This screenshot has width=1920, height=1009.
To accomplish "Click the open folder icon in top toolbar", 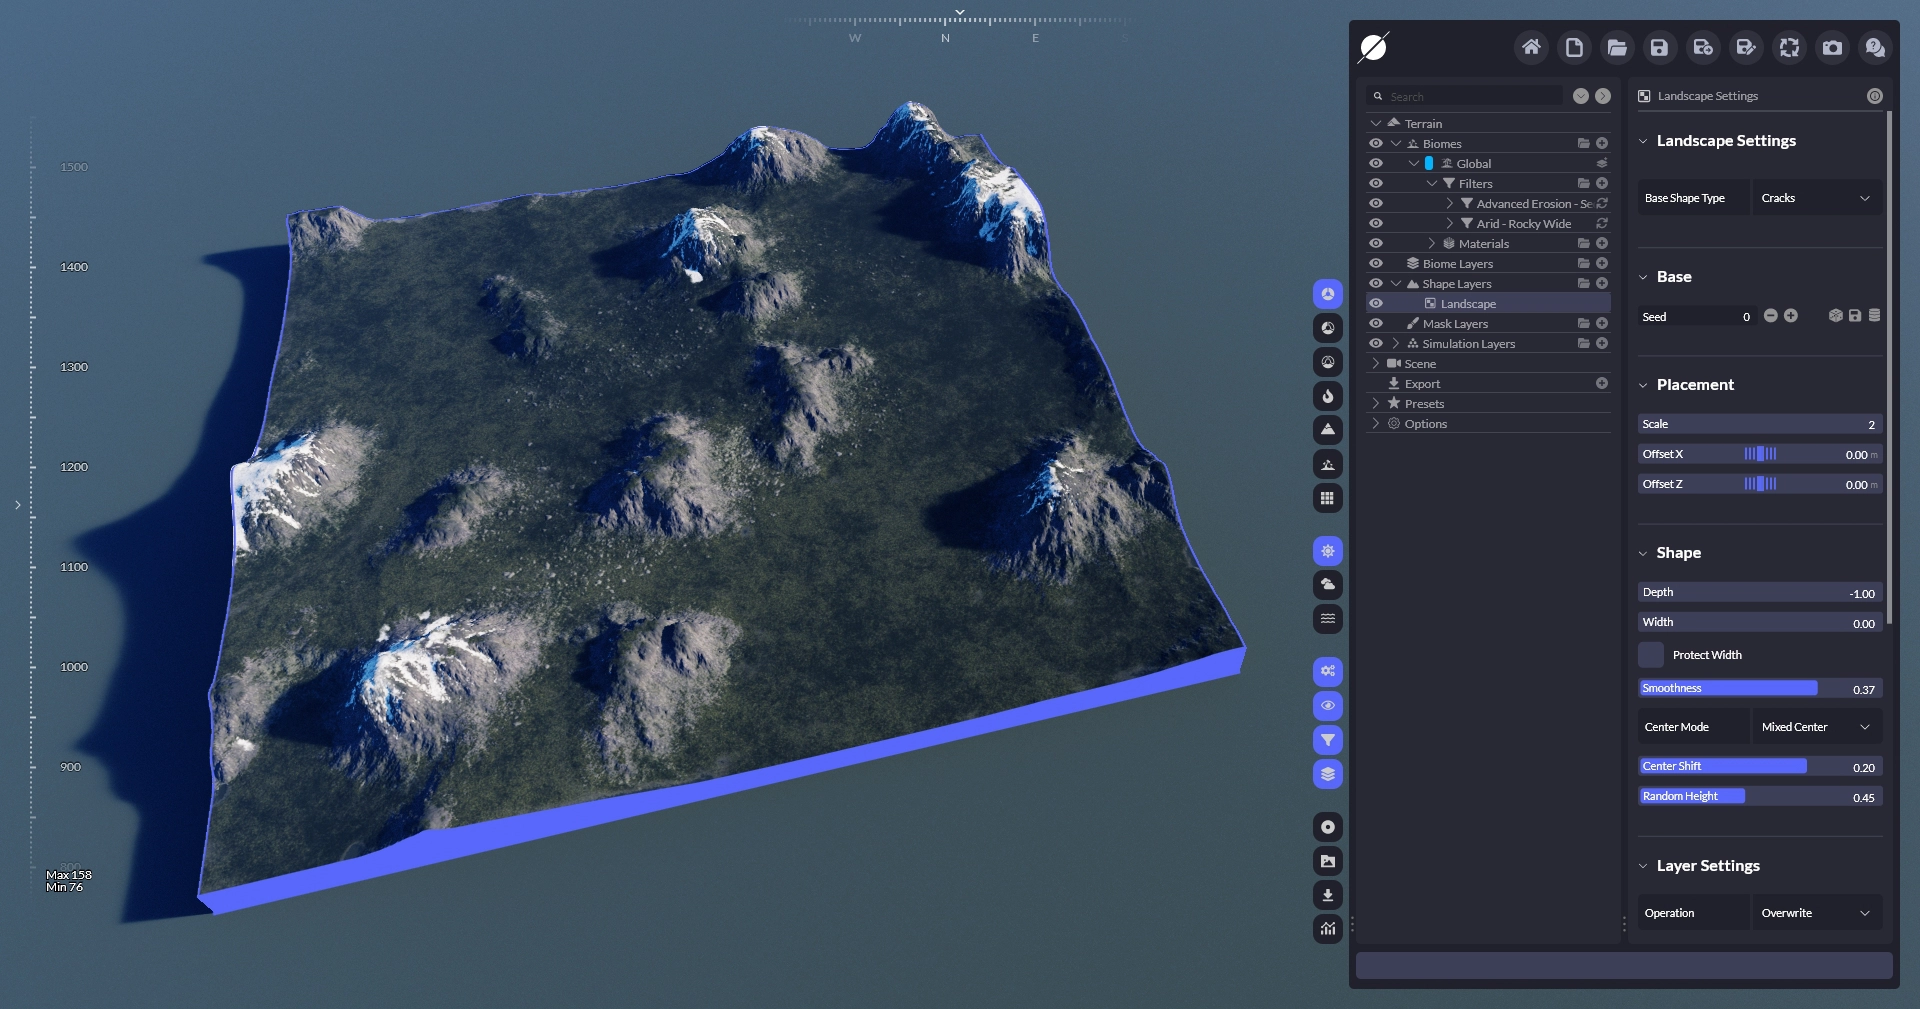I will point(1616,47).
